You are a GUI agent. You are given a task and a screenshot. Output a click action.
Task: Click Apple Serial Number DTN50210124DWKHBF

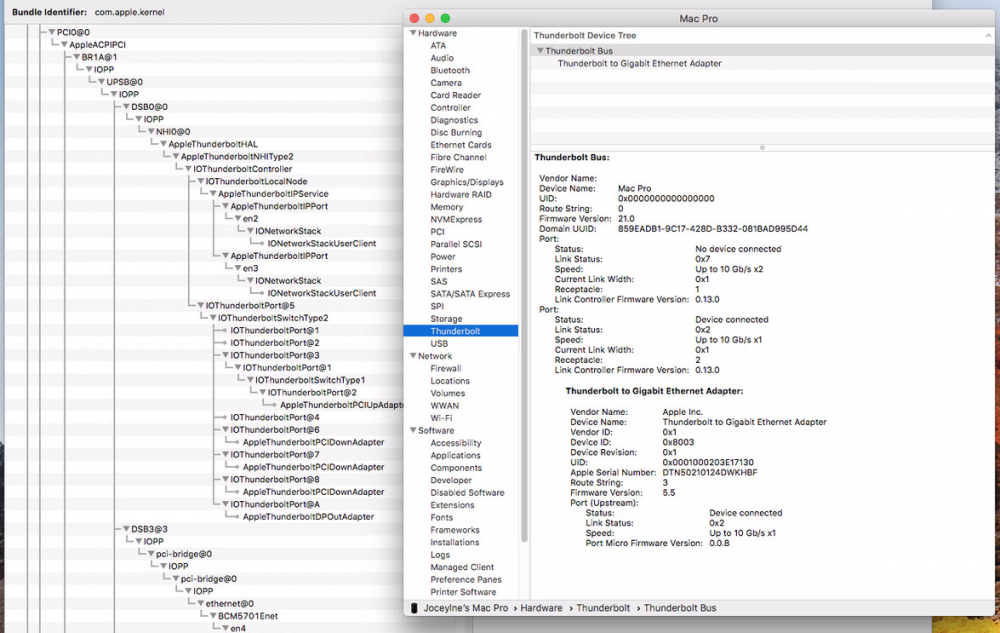[710, 473]
